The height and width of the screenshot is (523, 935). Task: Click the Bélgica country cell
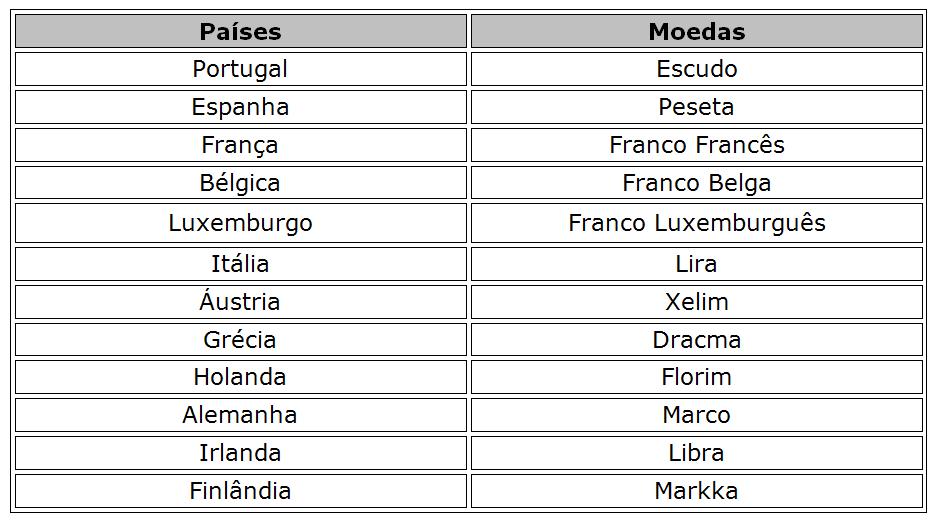tap(240, 182)
